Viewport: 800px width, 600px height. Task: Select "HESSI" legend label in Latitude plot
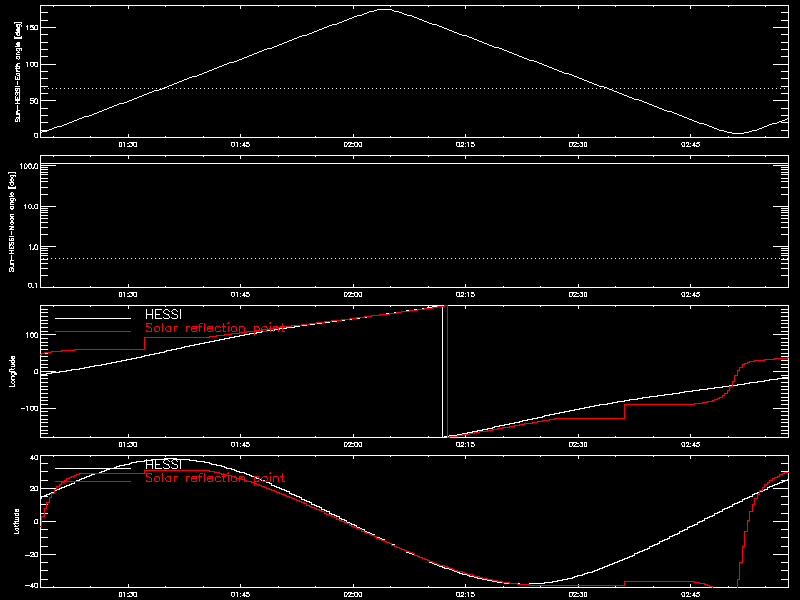(163, 465)
